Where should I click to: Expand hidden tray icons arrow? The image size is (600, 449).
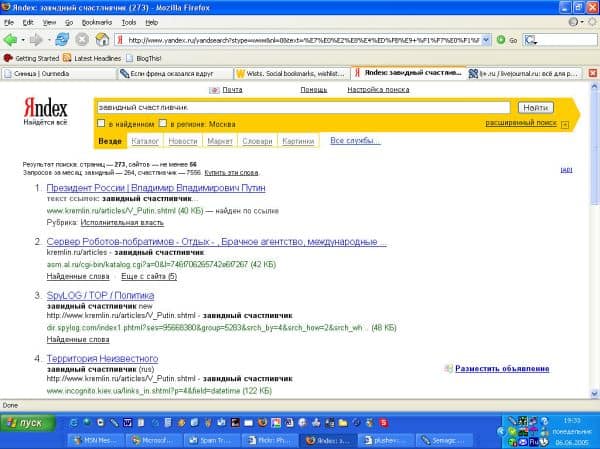click(501, 431)
